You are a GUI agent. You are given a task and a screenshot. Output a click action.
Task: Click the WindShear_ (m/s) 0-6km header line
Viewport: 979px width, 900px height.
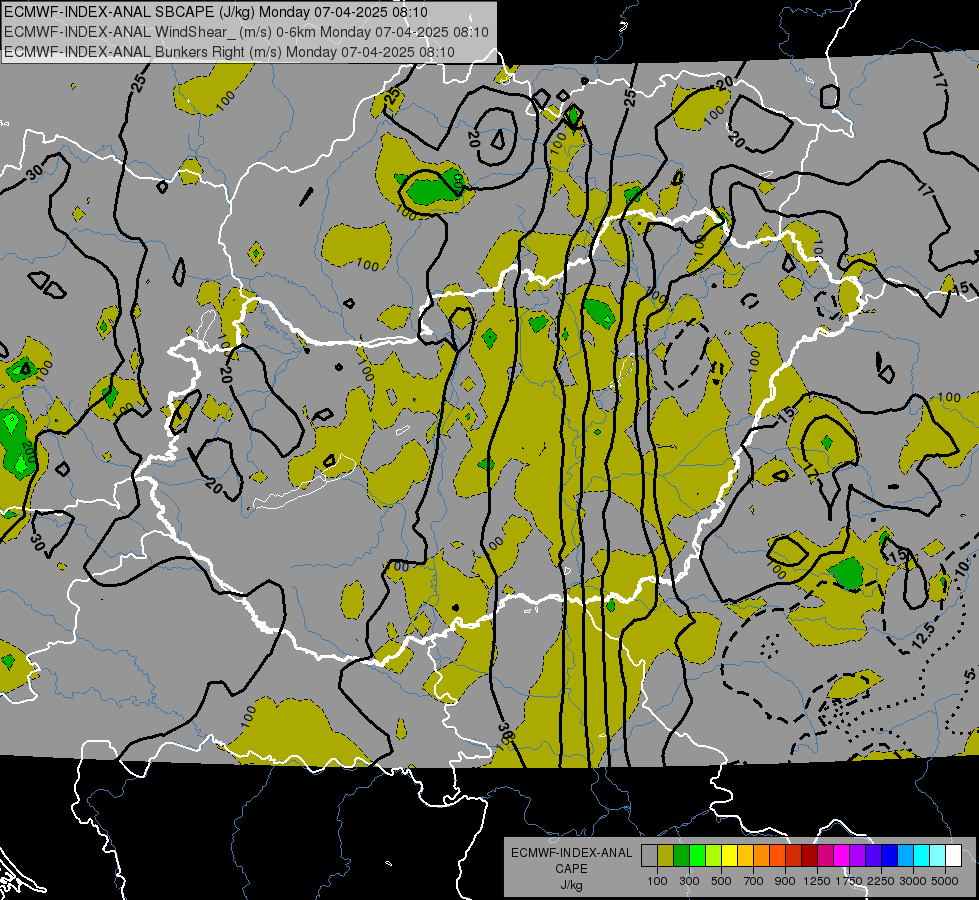(246, 32)
